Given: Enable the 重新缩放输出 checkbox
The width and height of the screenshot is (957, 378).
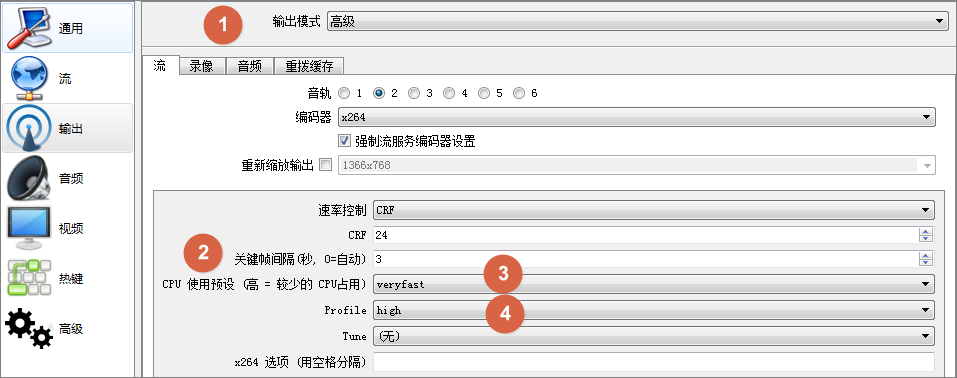Looking at the screenshot, I should click(325, 165).
